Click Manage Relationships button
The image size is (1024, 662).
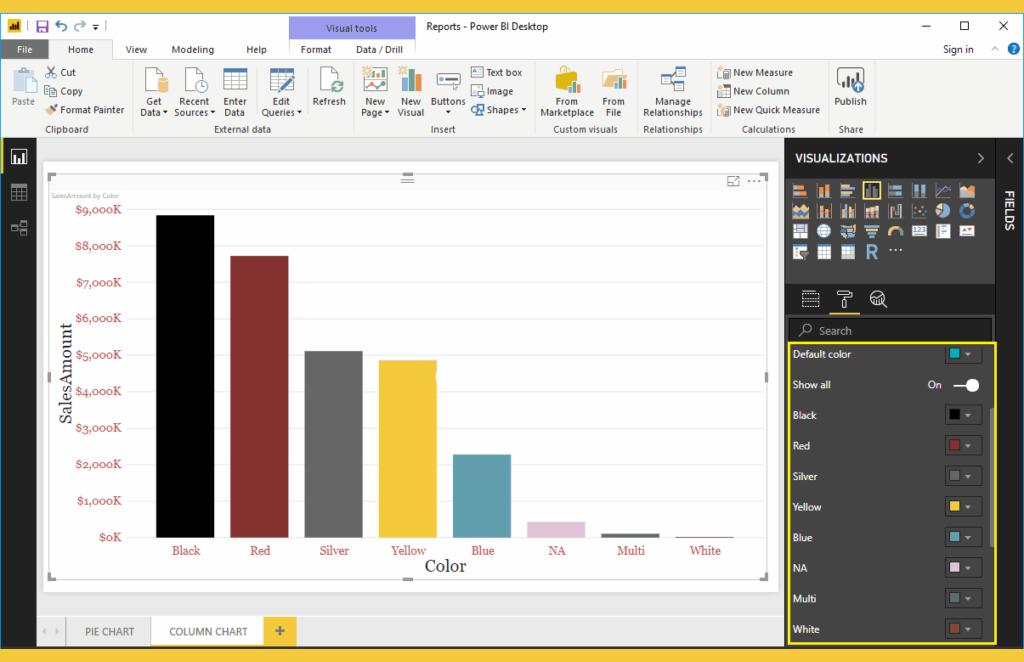(673, 91)
